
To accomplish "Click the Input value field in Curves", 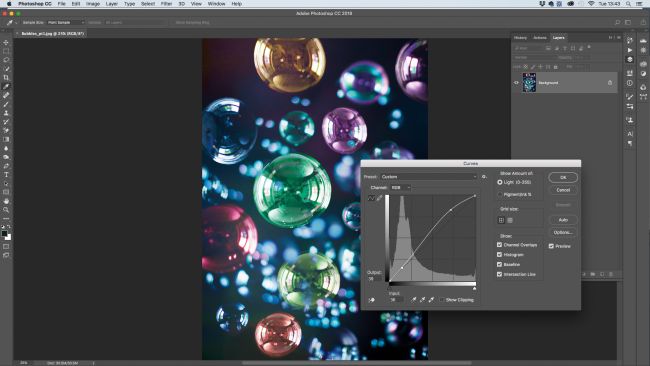I will (395, 299).
